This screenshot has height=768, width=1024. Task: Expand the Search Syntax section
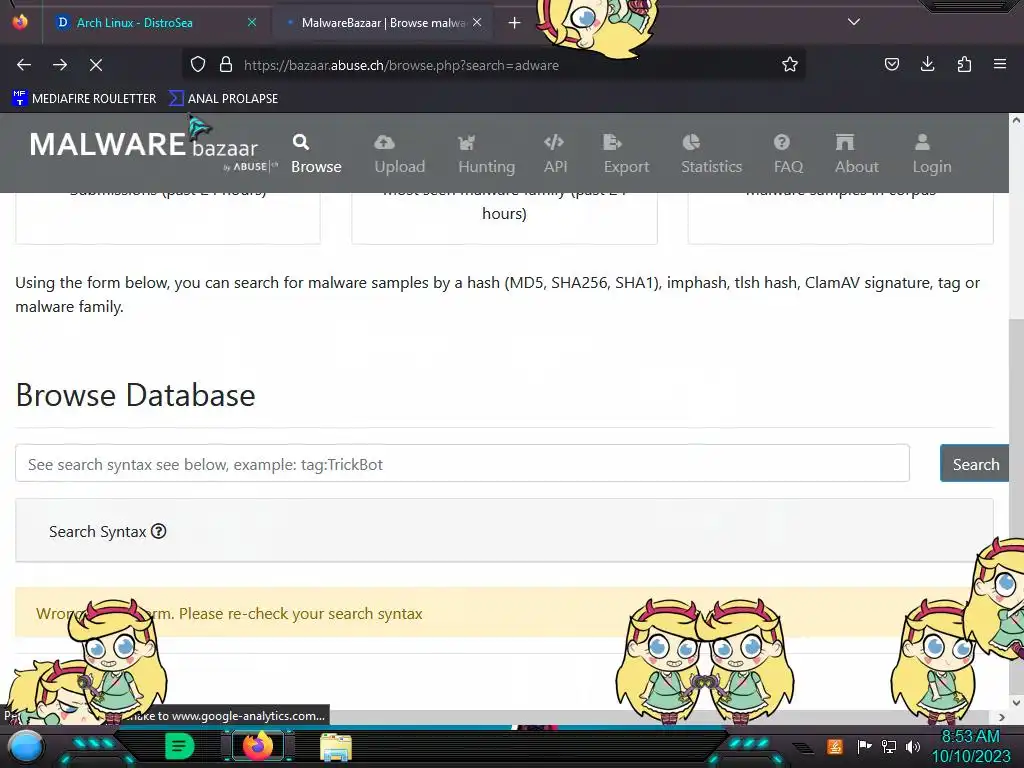pyautogui.click(x=504, y=531)
